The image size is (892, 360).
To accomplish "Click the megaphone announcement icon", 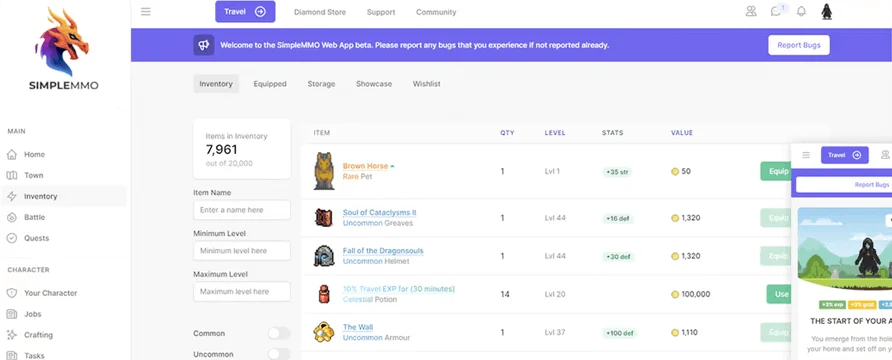I will pos(204,45).
